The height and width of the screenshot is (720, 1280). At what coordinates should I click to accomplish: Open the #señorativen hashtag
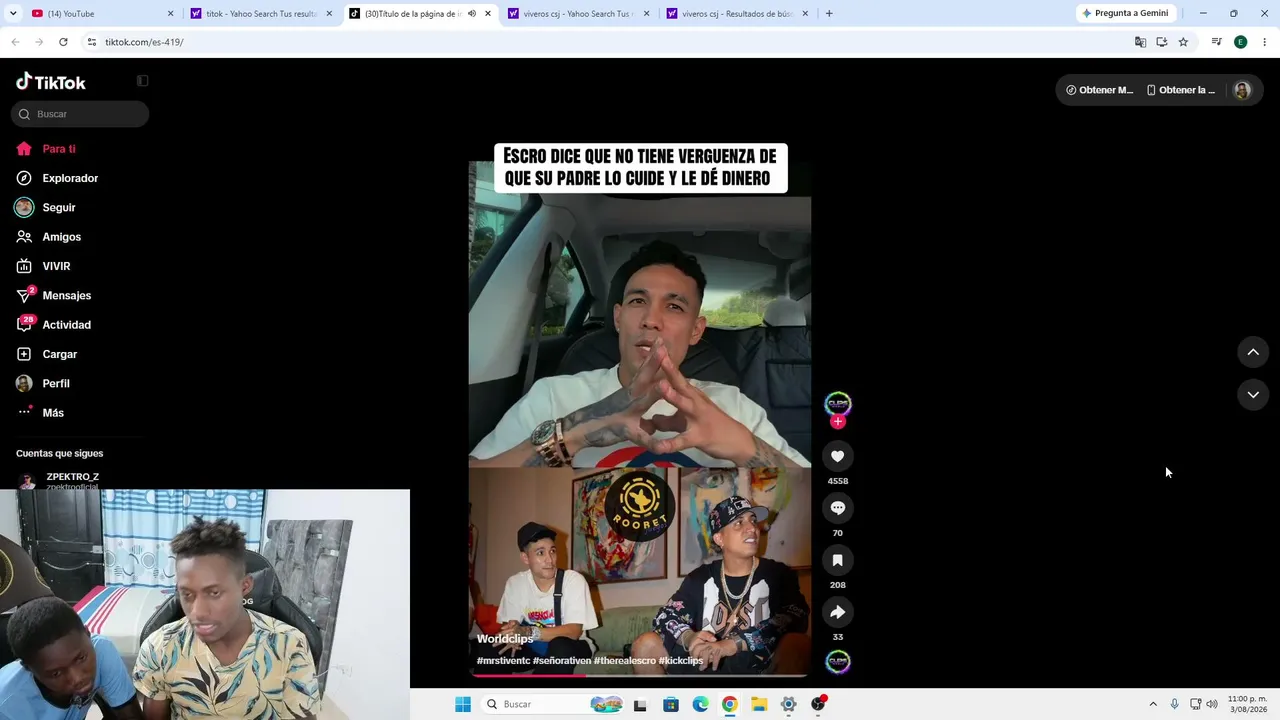pyautogui.click(x=561, y=661)
